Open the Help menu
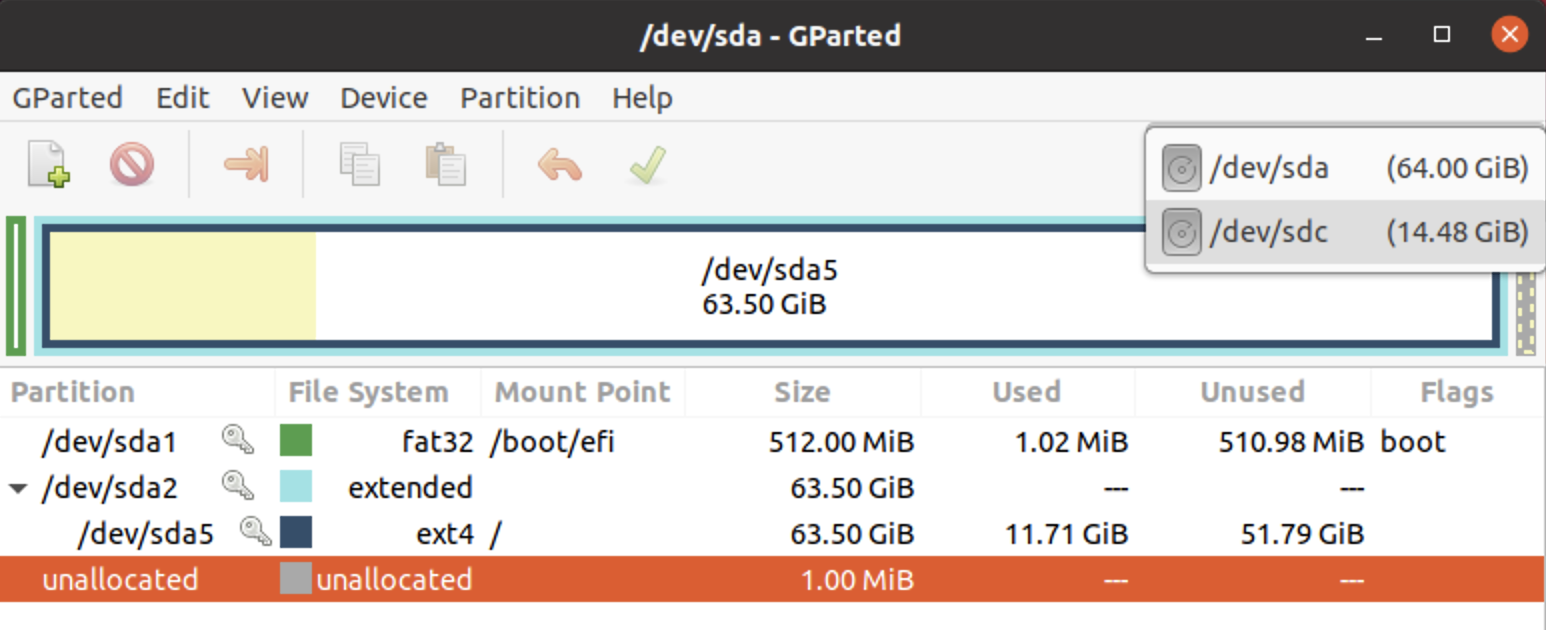The height and width of the screenshot is (630, 1546). [x=641, y=97]
